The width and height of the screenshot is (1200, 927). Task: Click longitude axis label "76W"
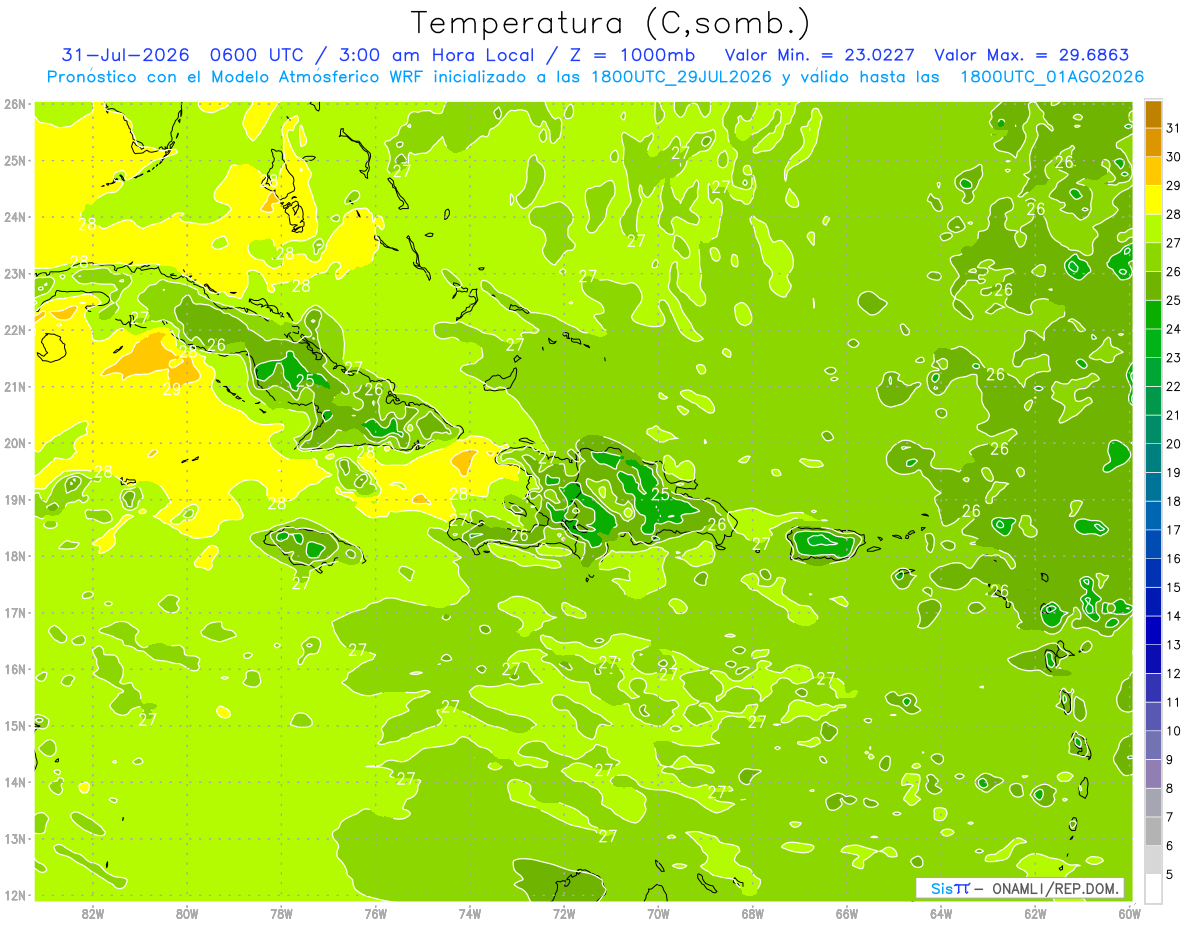[x=375, y=914]
